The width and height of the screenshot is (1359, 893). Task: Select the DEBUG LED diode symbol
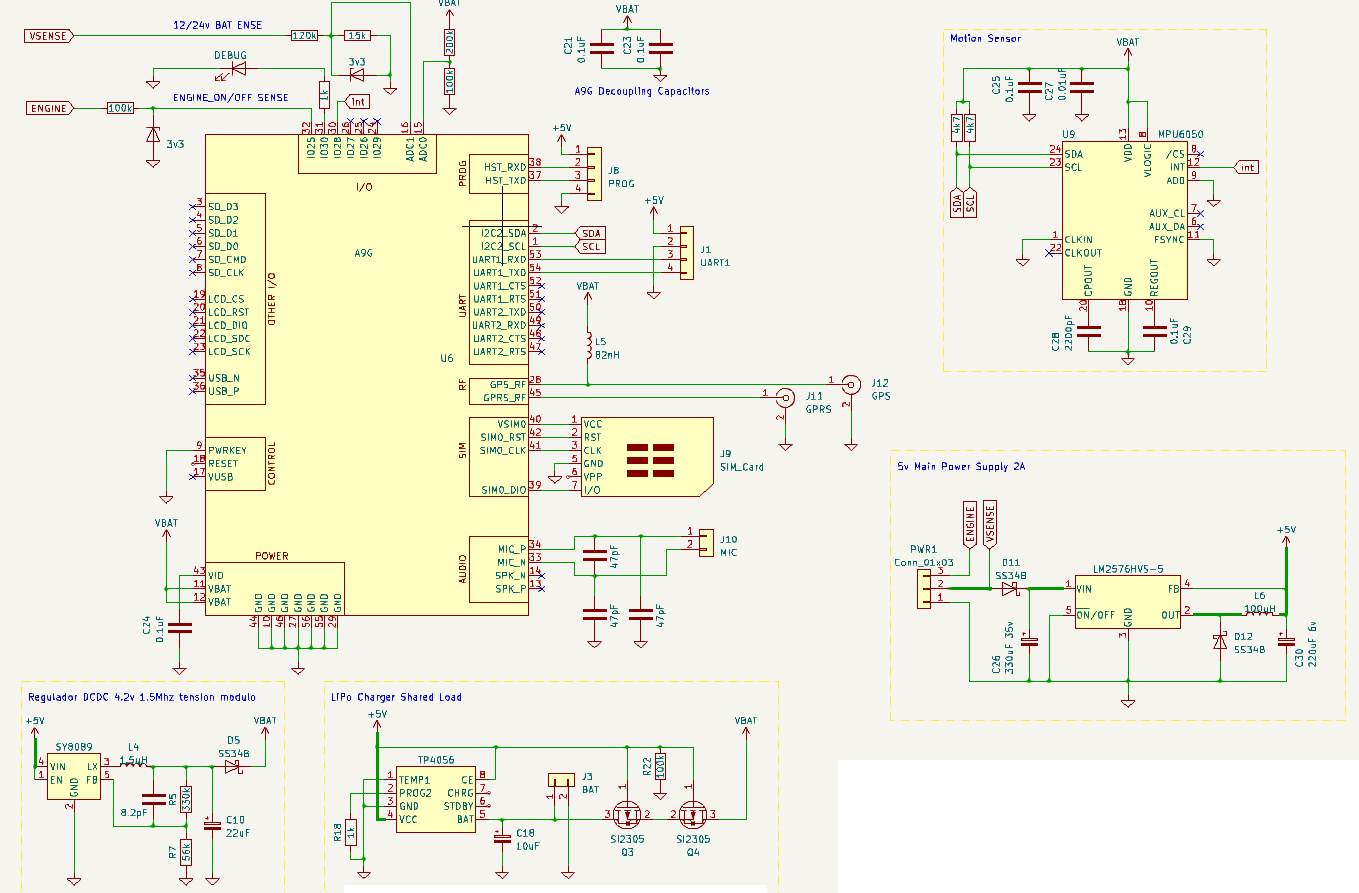tap(239, 69)
